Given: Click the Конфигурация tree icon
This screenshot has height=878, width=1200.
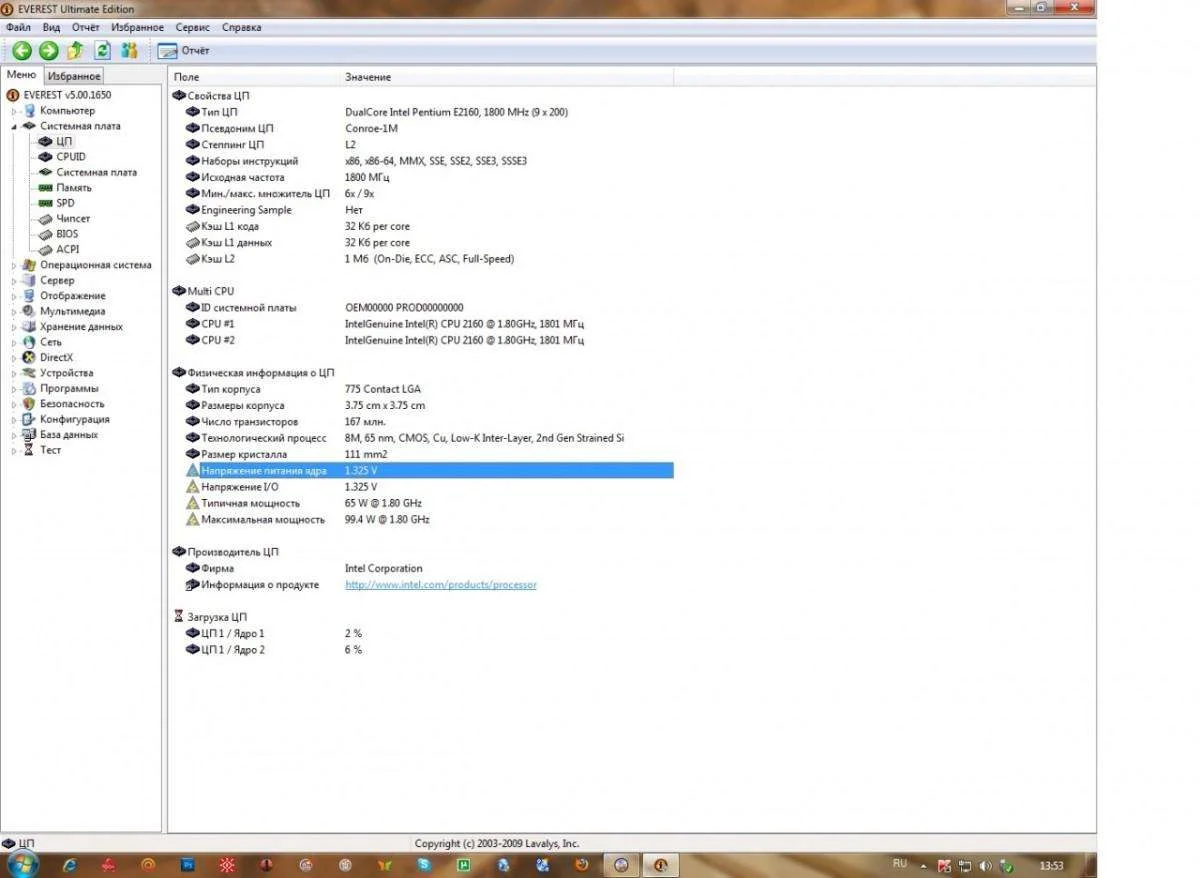Looking at the screenshot, I should click(x=29, y=419).
